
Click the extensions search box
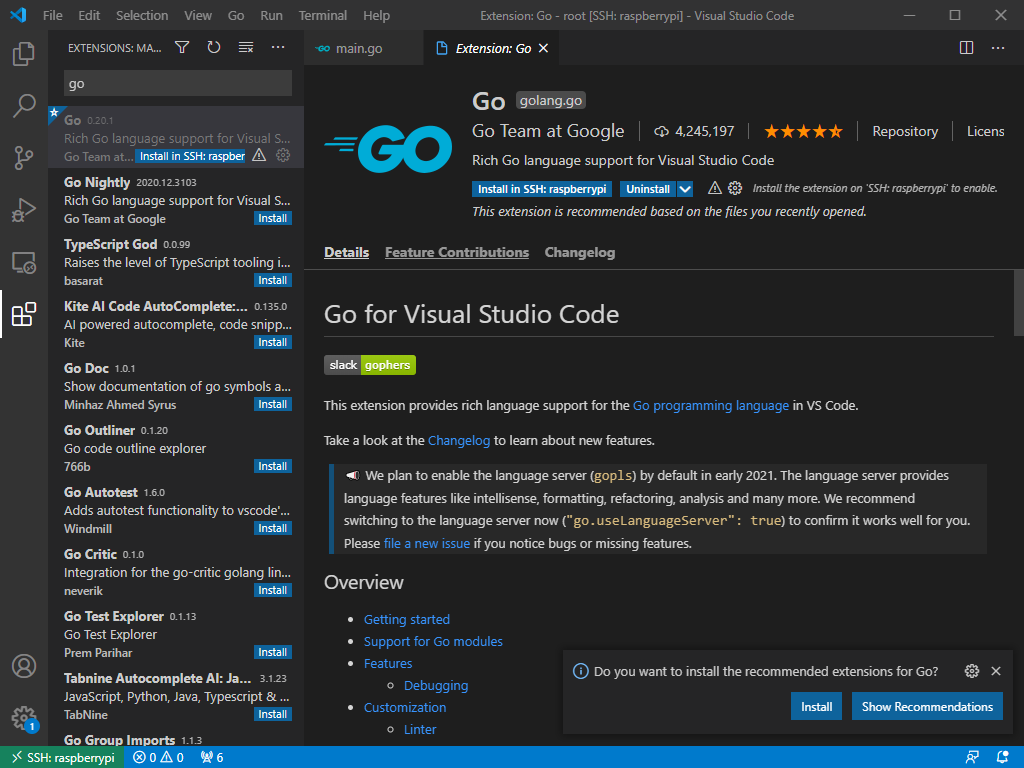click(178, 84)
